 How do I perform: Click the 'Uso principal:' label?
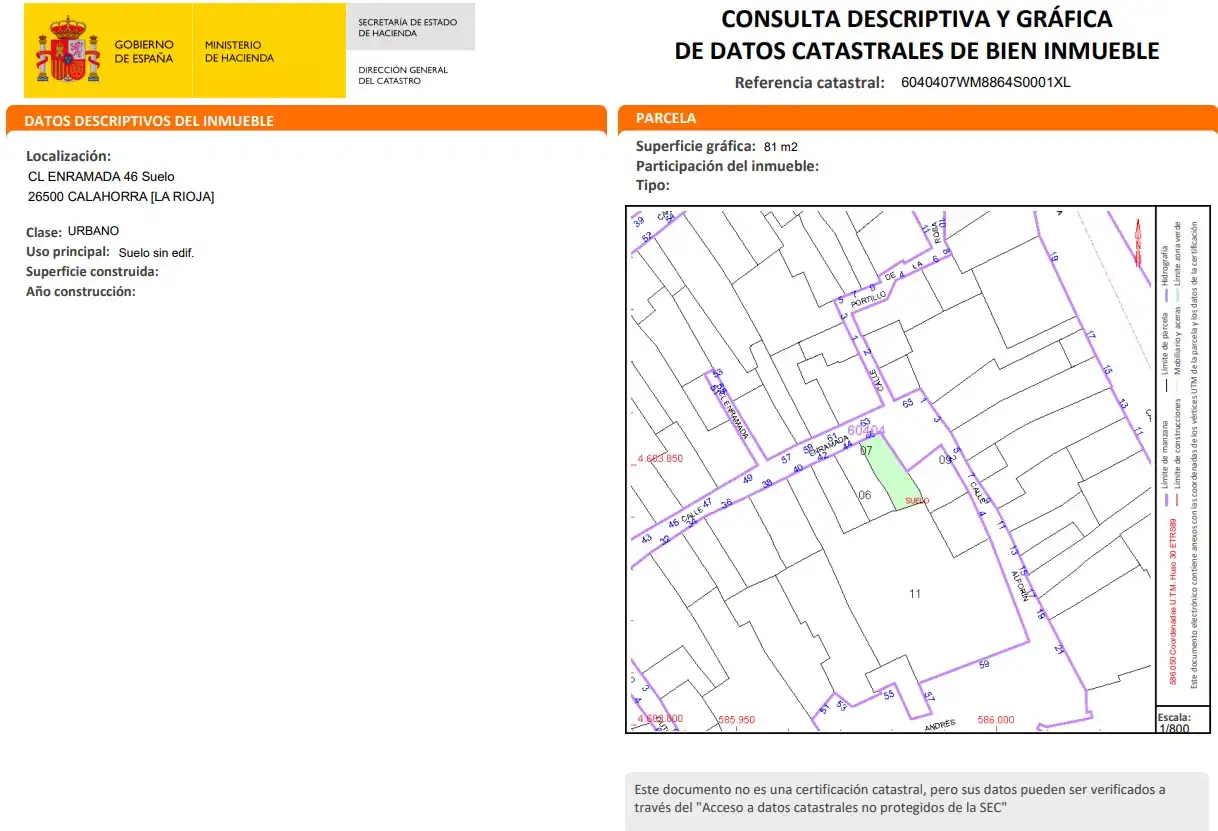(68, 252)
